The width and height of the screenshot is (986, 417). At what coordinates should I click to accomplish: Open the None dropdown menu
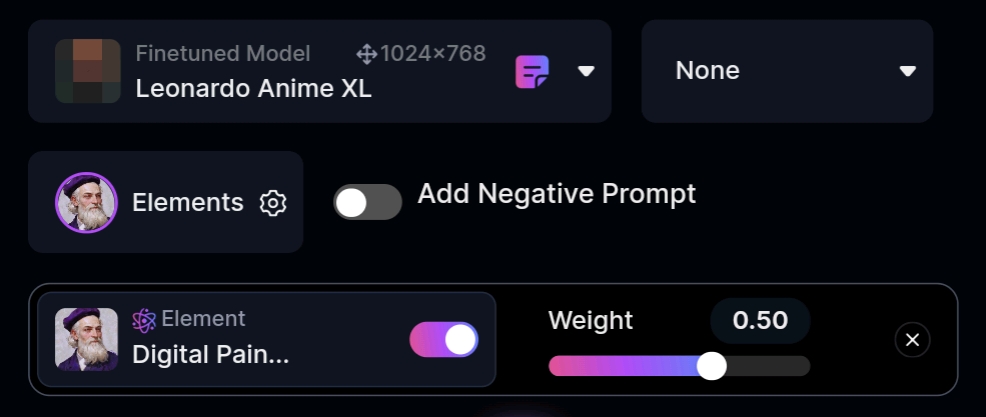click(786, 71)
